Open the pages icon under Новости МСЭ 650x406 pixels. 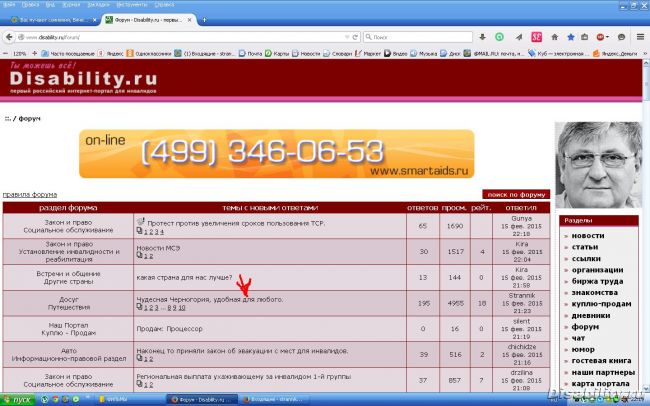[x=139, y=255]
